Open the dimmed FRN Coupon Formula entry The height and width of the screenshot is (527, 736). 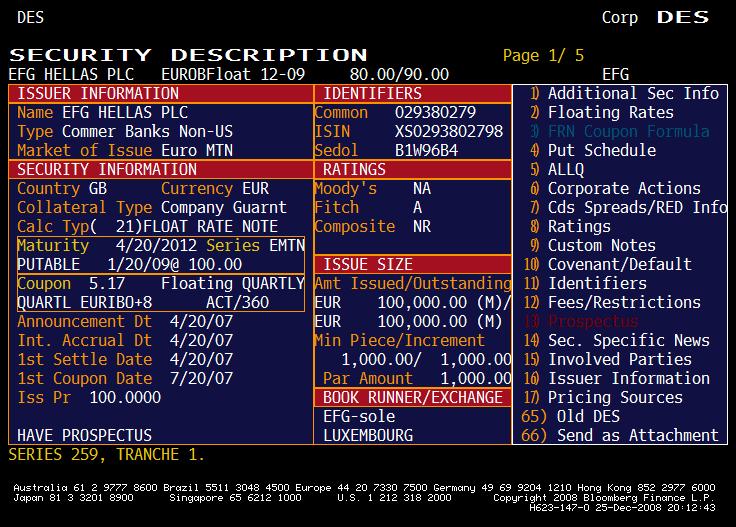(x=620, y=131)
